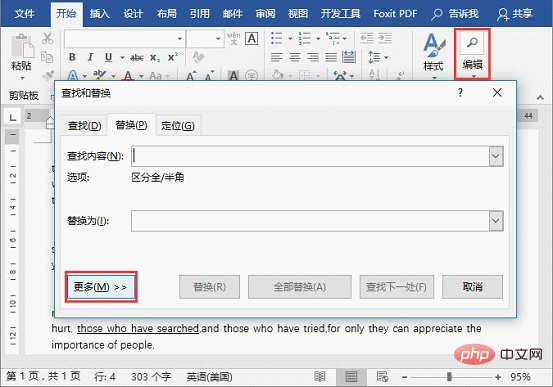Click the 取消 Cancel button
The height and width of the screenshot is (387, 553).
click(x=473, y=287)
